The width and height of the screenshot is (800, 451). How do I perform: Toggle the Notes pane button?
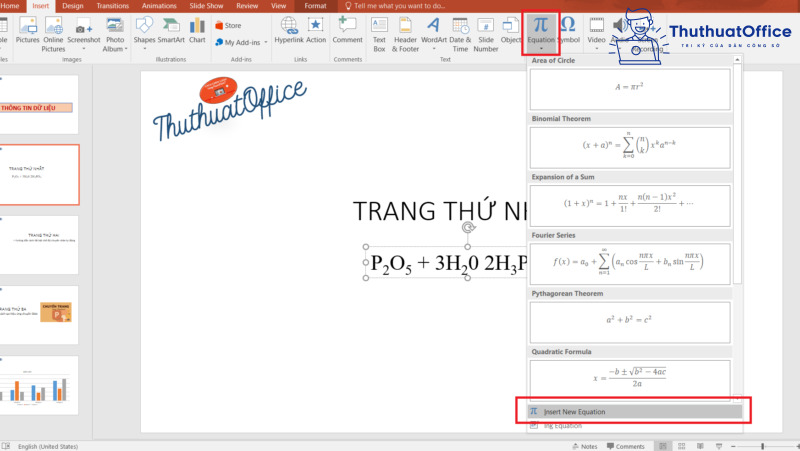[x=585, y=446]
